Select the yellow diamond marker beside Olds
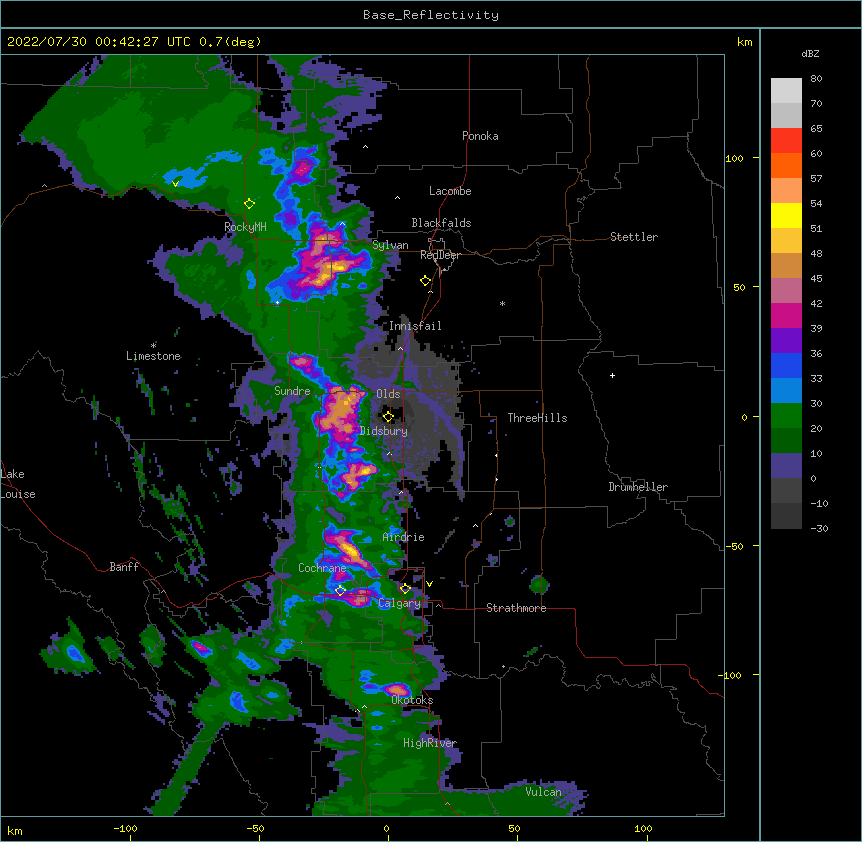Image resolution: width=862 pixels, height=842 pixels. click(388, 417)
